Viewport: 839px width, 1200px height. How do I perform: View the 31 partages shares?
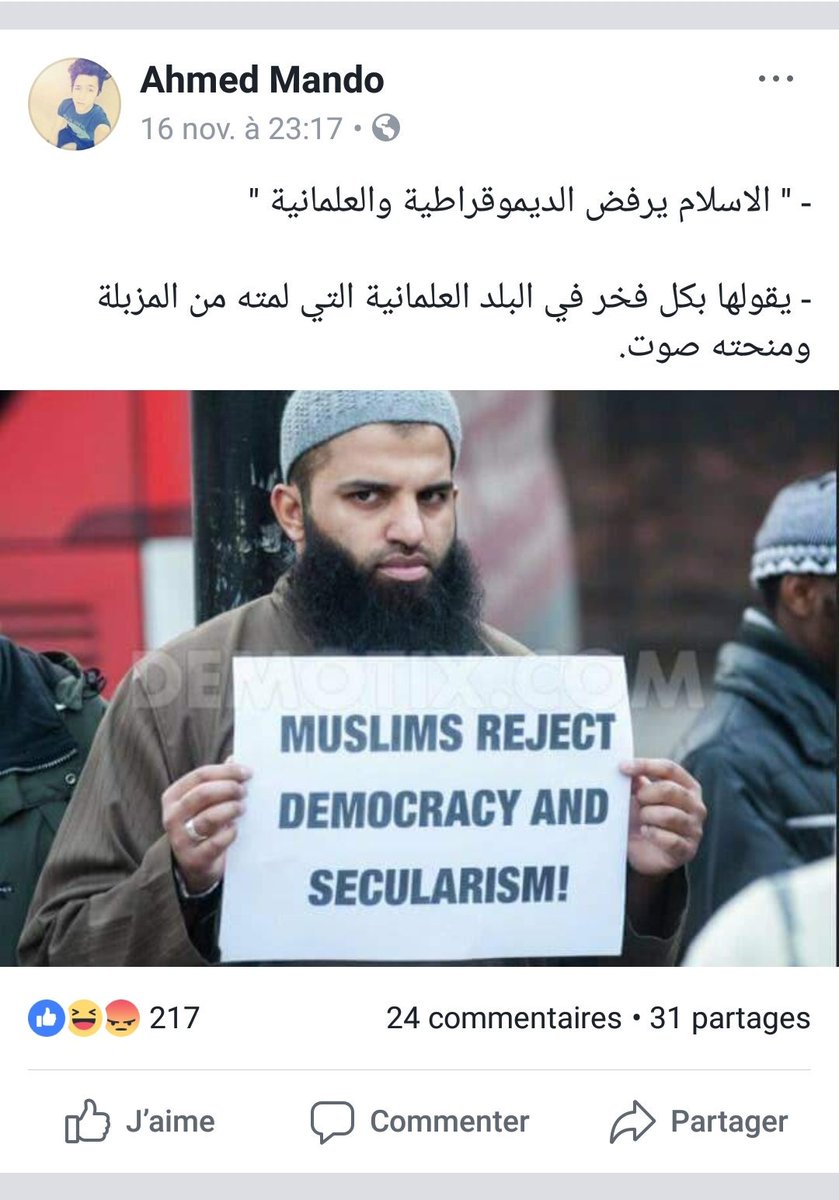tap(730, 1019)
